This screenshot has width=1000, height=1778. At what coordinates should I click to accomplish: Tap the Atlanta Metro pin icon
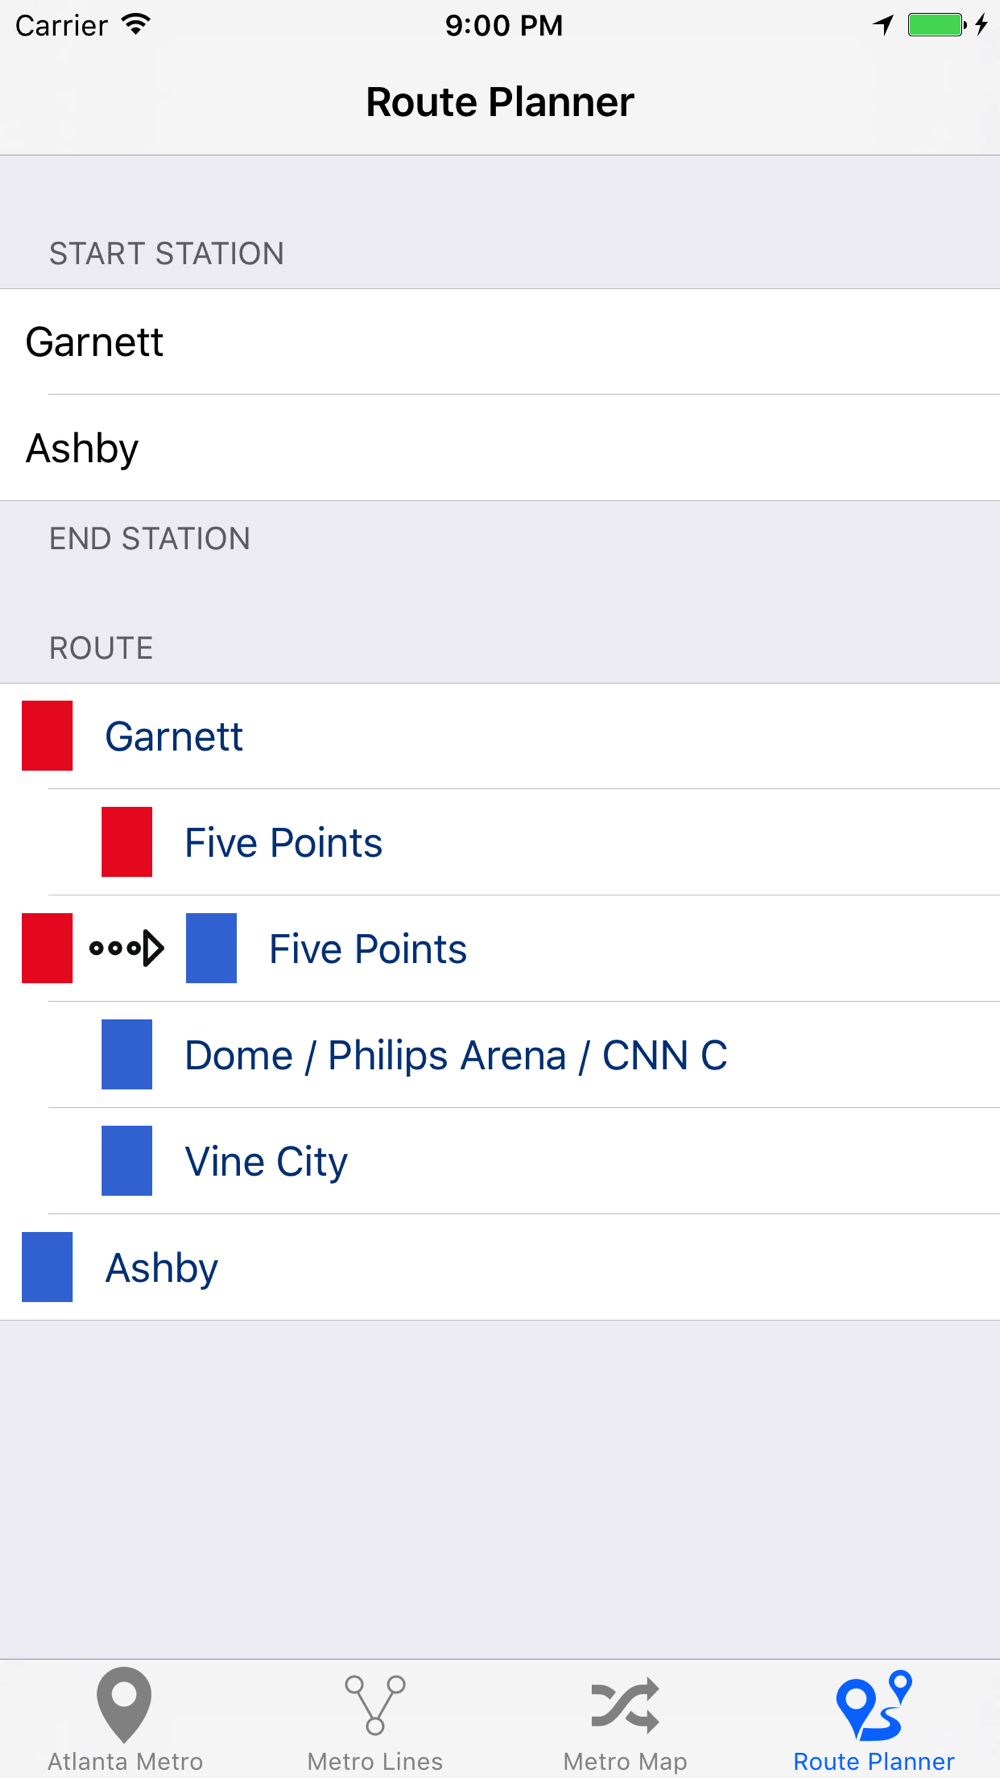[x=124, y=1704]
